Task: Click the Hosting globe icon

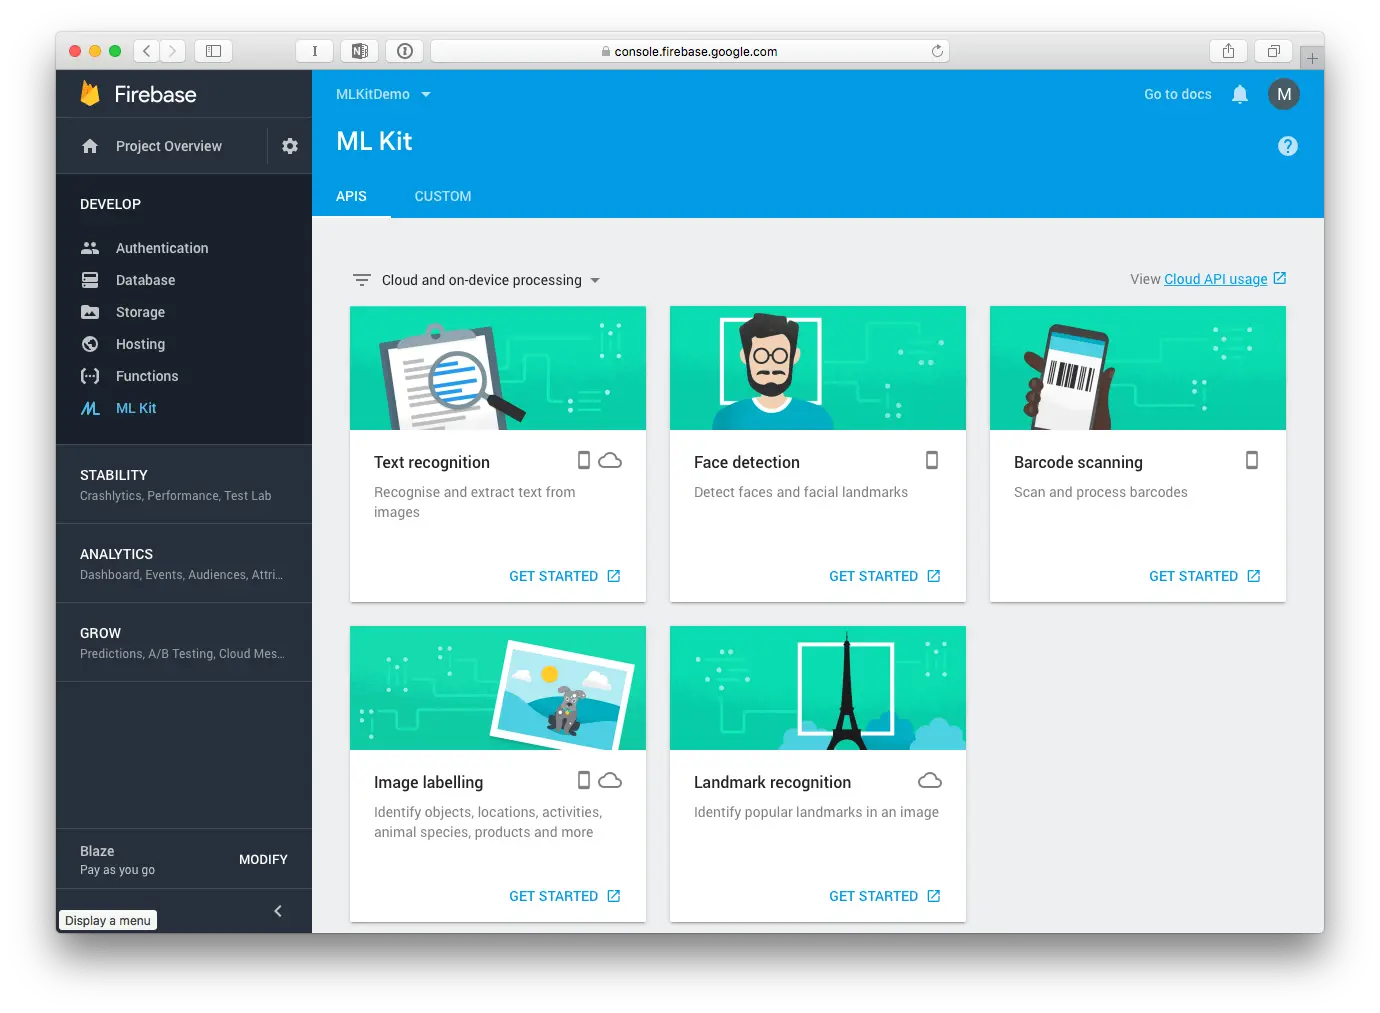Action: [90, 344]
